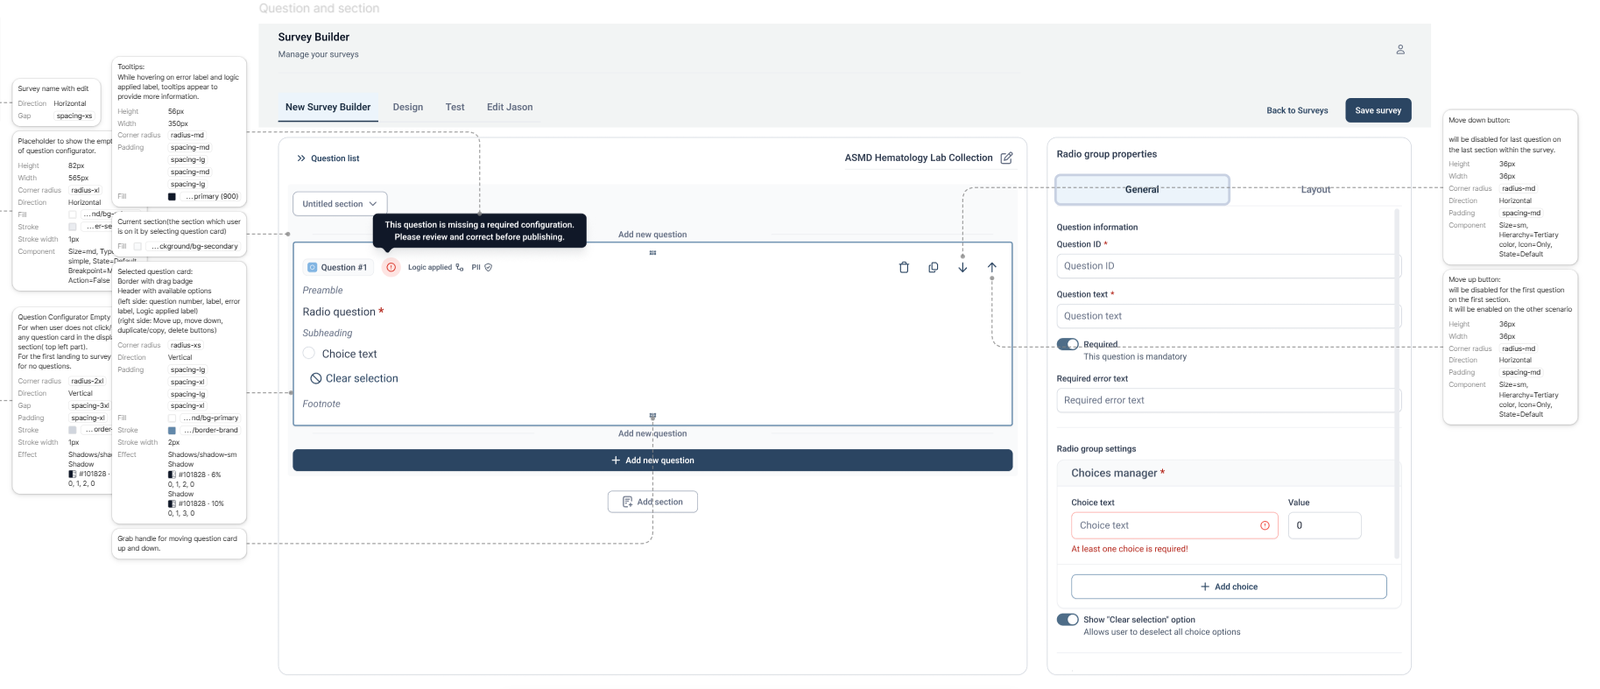Delete Question #1 with trash icon
Viewport: 1600px width, 689px height.
pos(904,267)
